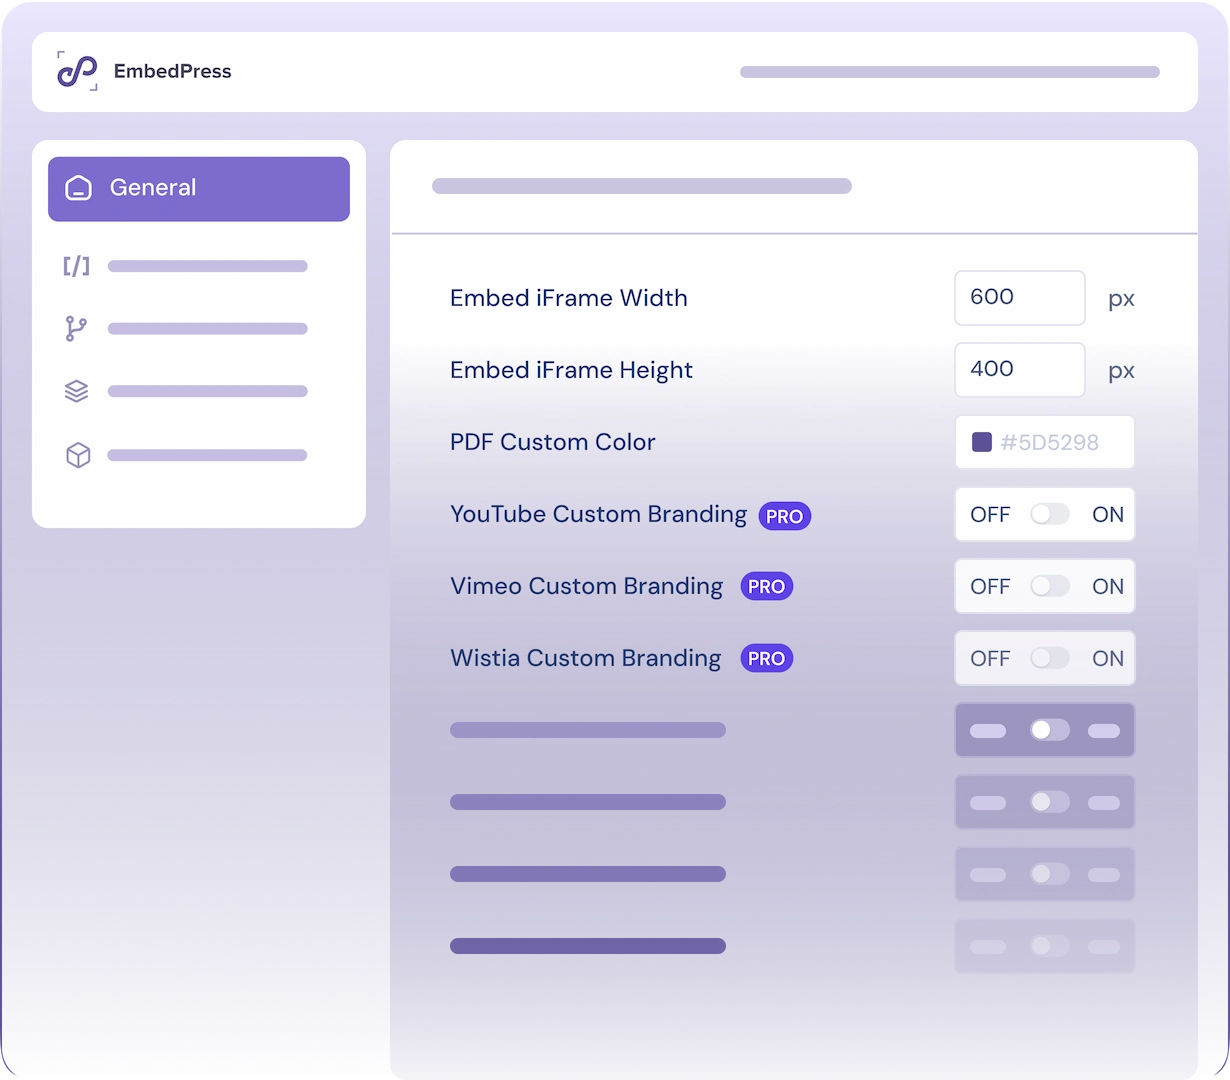
Task: Focus the Embed iFrame Height field
Action: 1019,370
